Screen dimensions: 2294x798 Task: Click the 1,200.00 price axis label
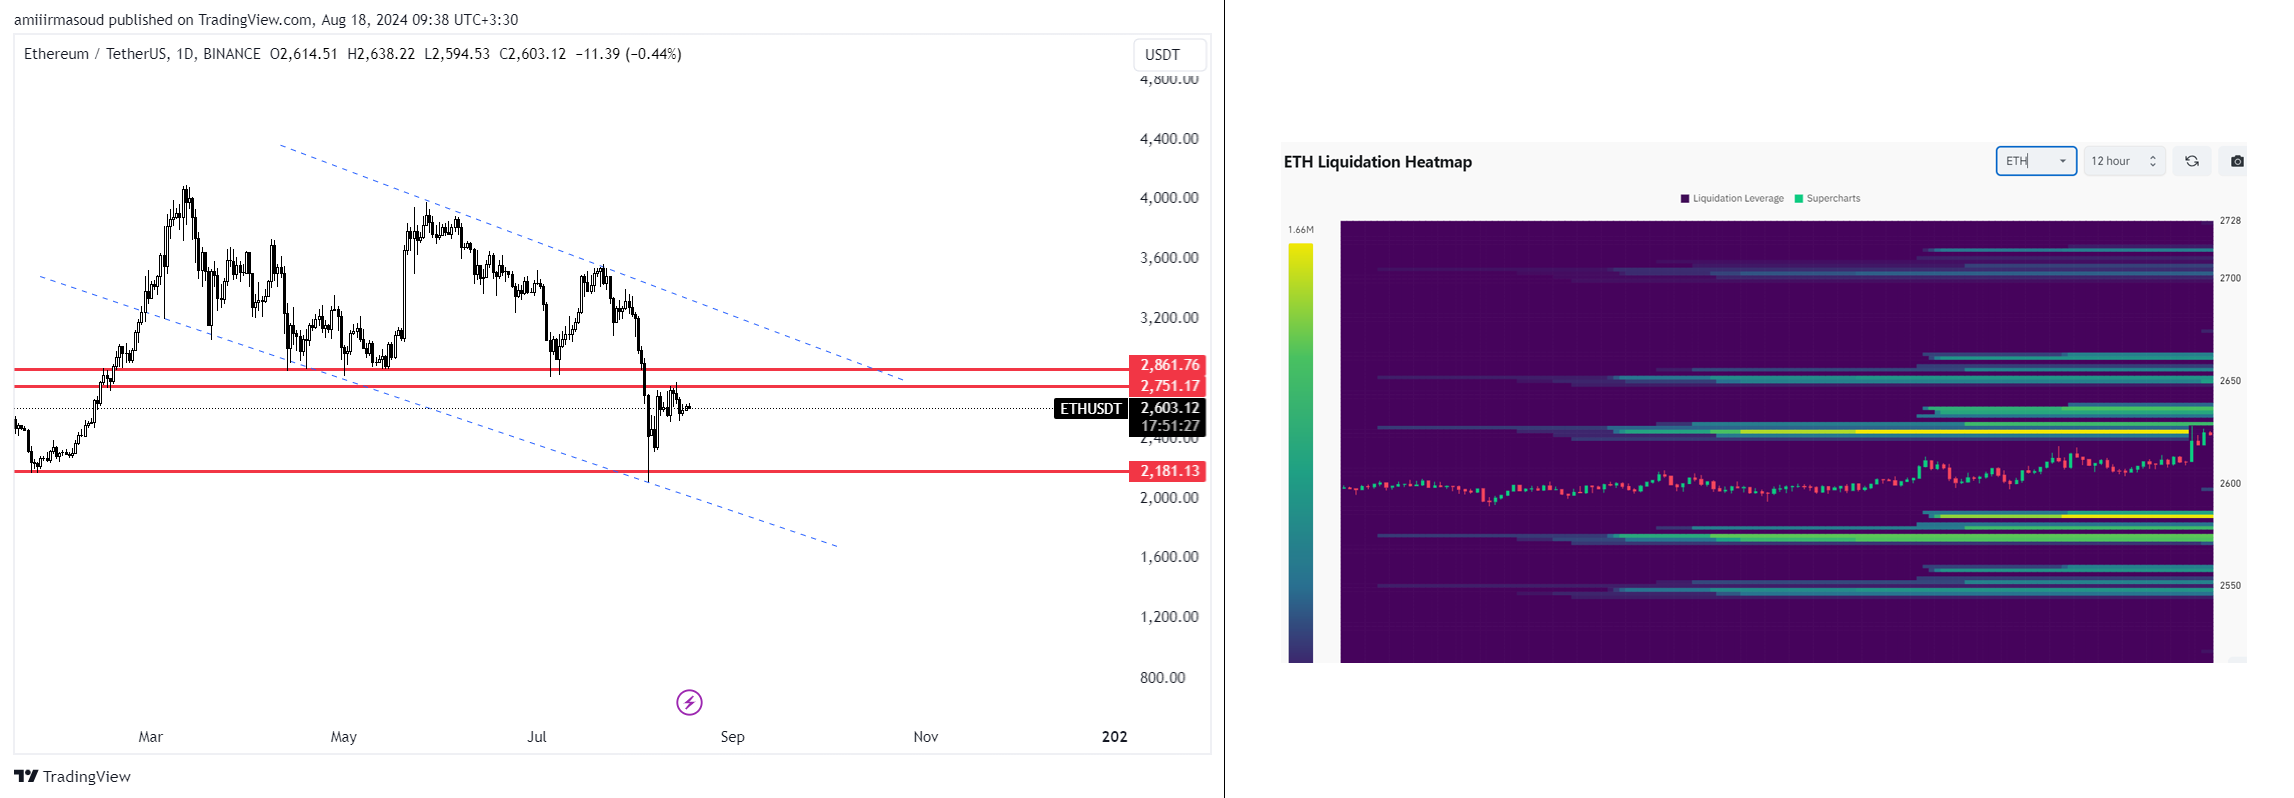(1169, 617)
